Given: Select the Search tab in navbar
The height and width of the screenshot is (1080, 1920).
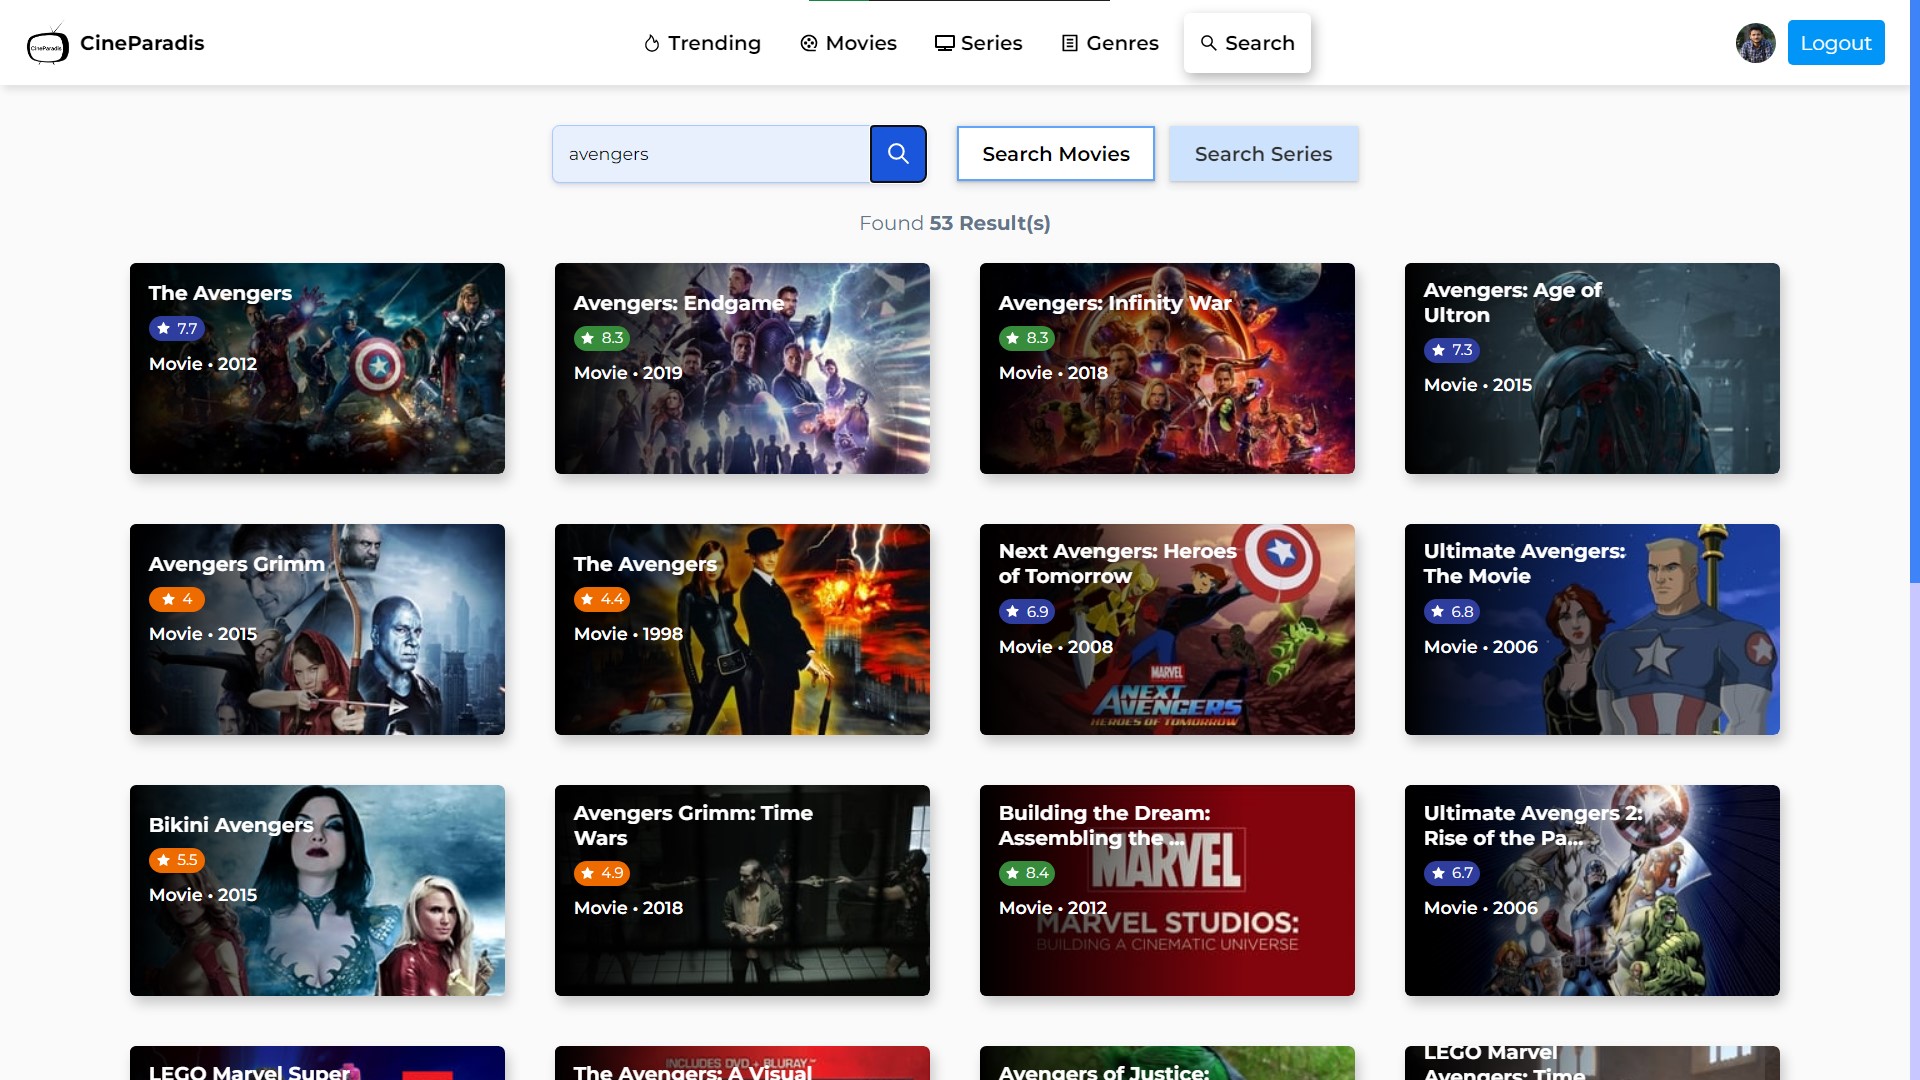Looking at the screenshot, I should [x=1247, y=43].
